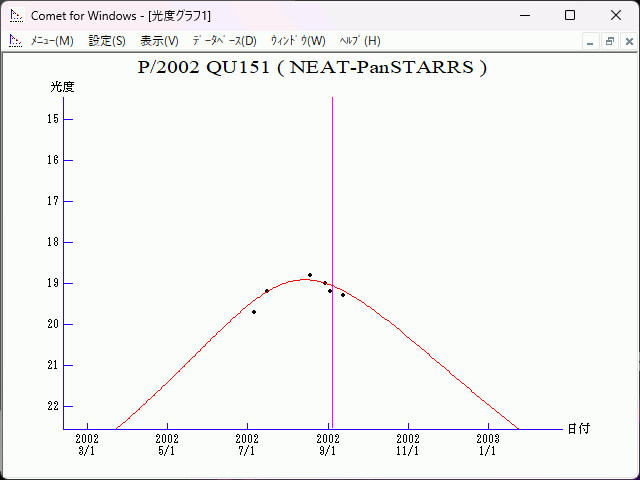This screenshot has width=640, height=480.
Task: Close the inner light curve graph window
Action: point(627,41)
